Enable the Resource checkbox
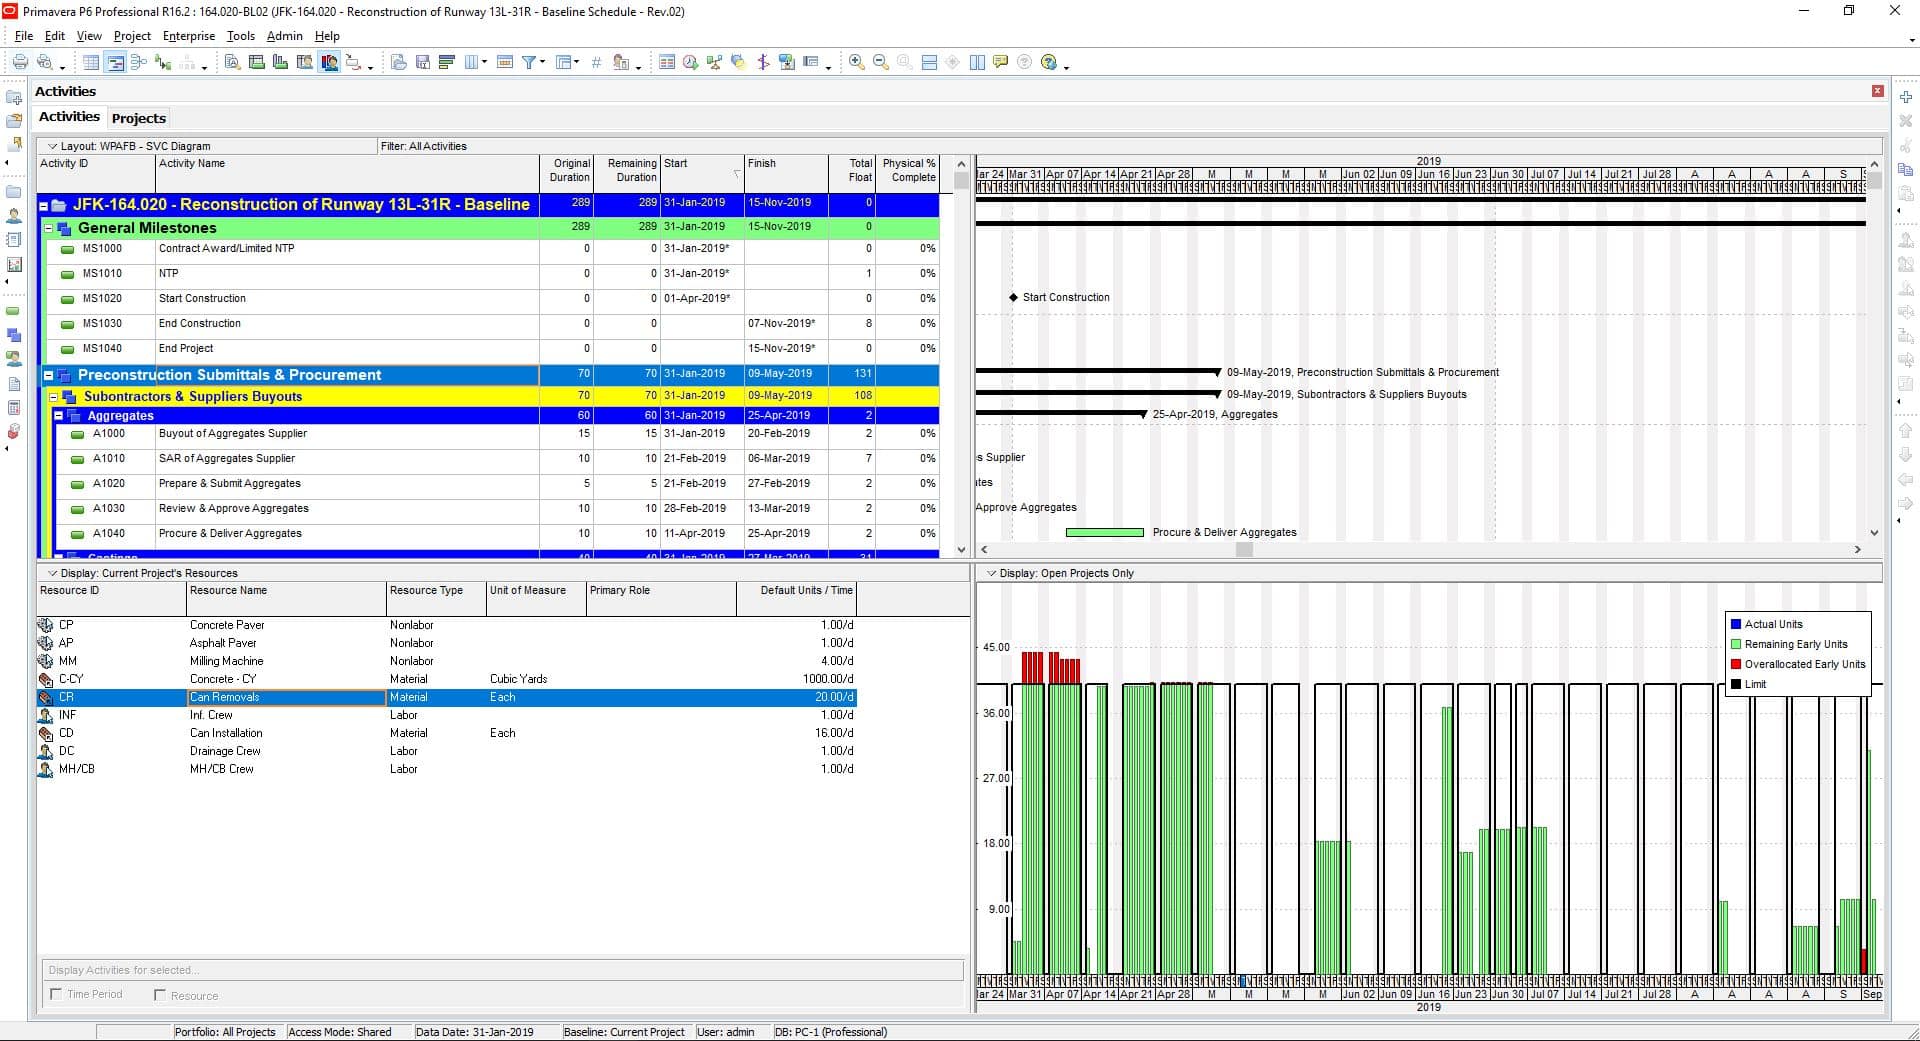Image resolution: width=1920 pixels, height=1041 pixels. (160, 995)
